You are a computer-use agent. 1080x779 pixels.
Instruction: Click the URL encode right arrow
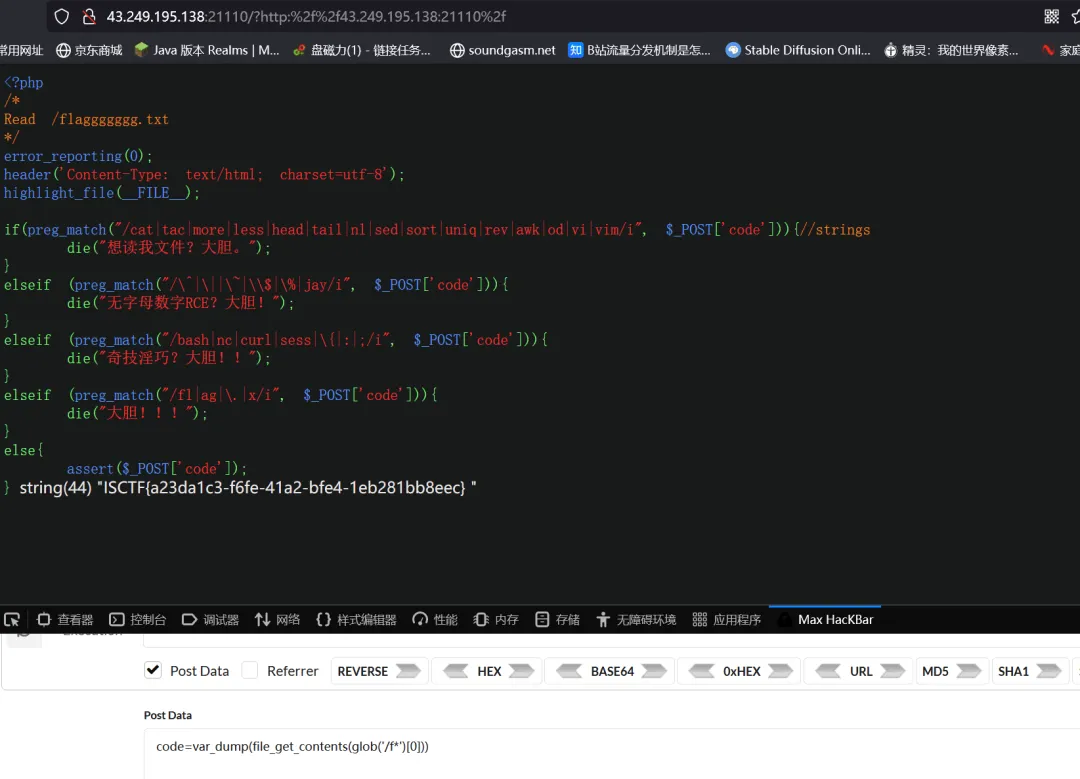pyautogui.click(x=893, y=671)
